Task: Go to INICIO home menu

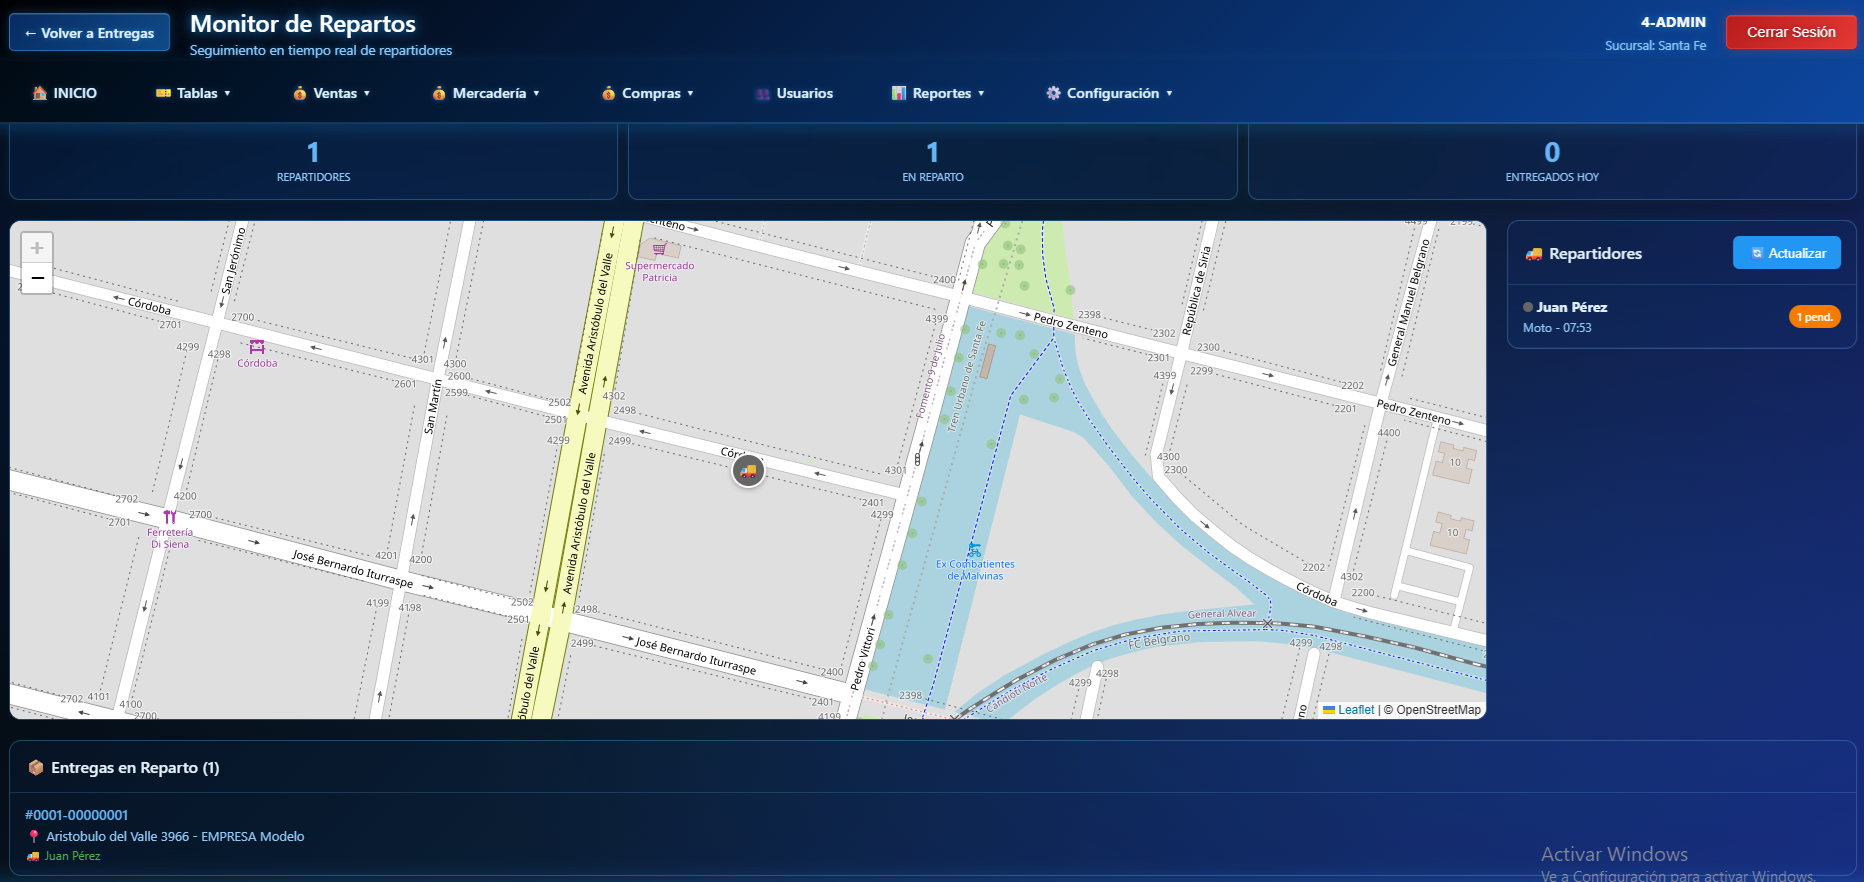Action: 65,93
